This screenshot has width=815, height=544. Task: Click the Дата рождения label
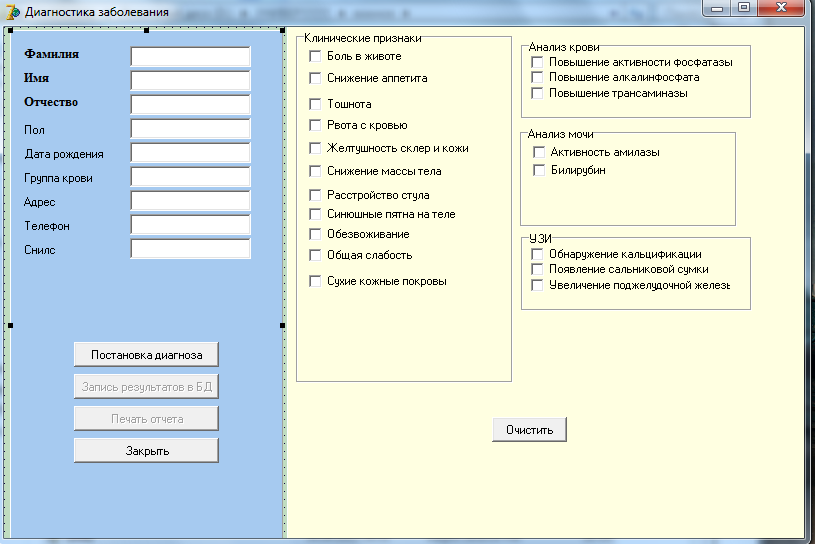point(63,154)
